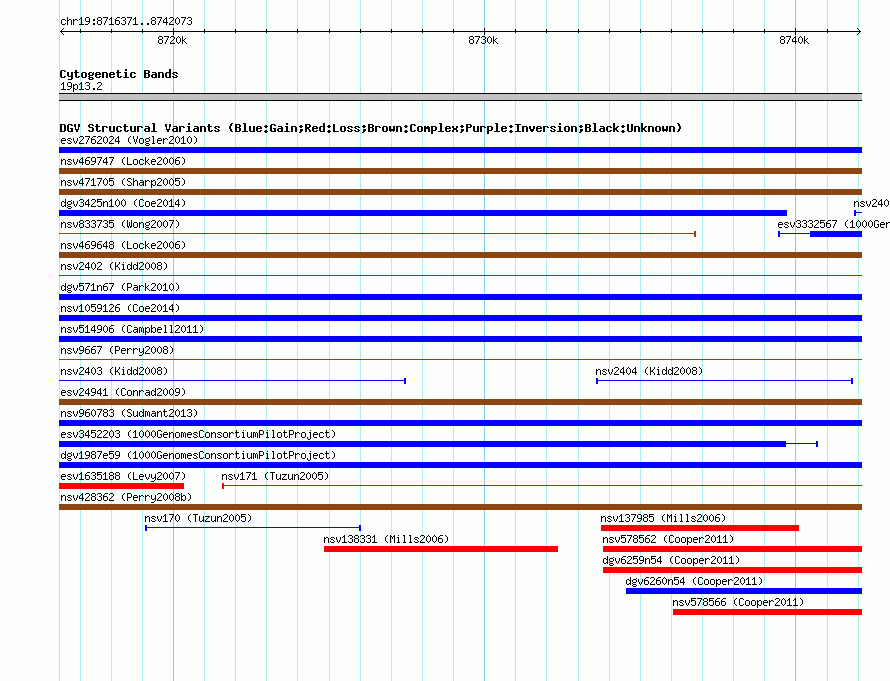The height and width of the screenshot is (681, 890).
Task: Select the nsv2403 (Kidd2008) blue line feature
Action: pos(233,381)
